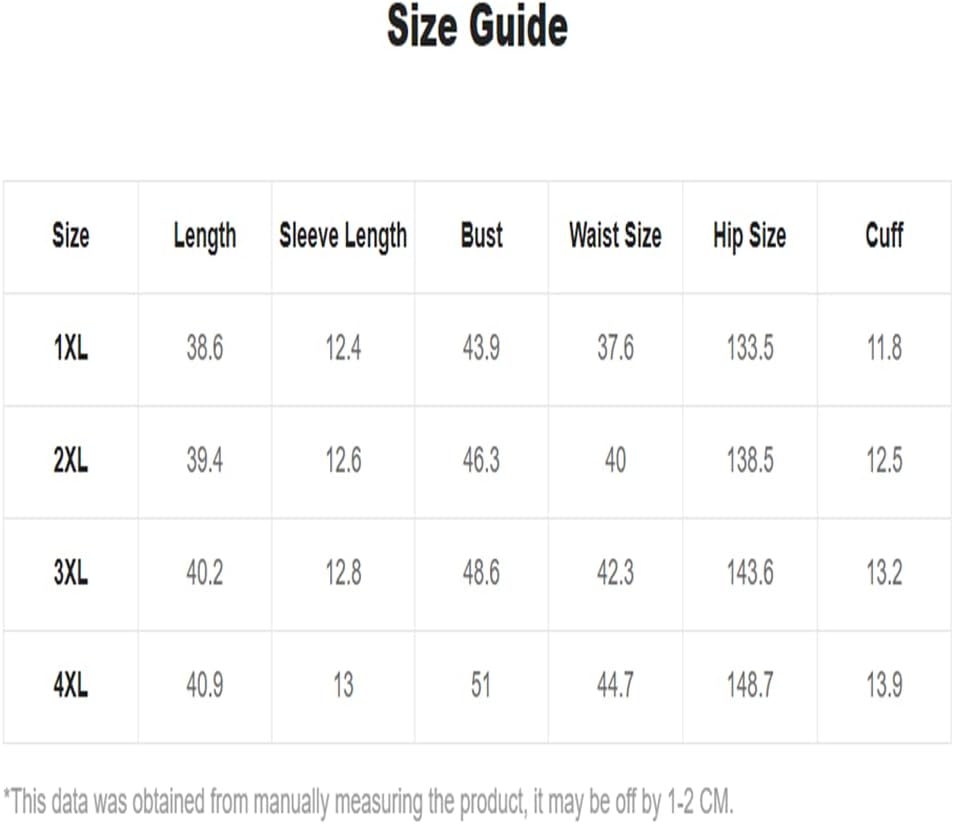Select the 2XL cuff value 12.5

coord(884,460)
